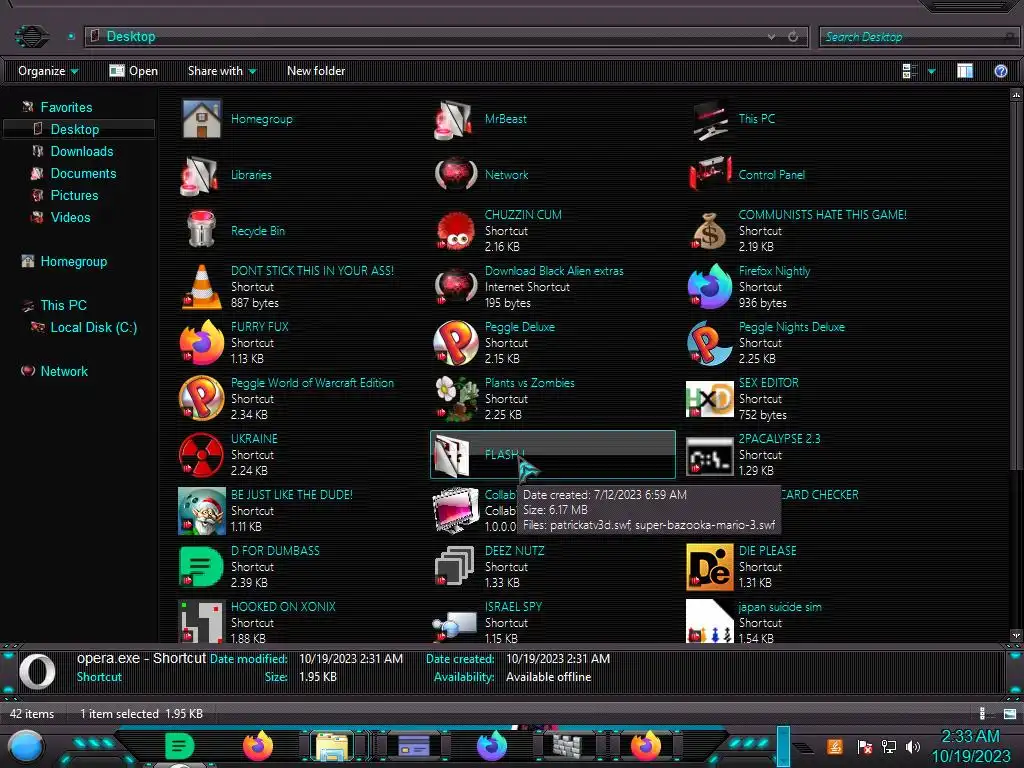Select the Peggle Nights Deluxe icon
The image size is (1024, 768).
click(x=710, y=343)
